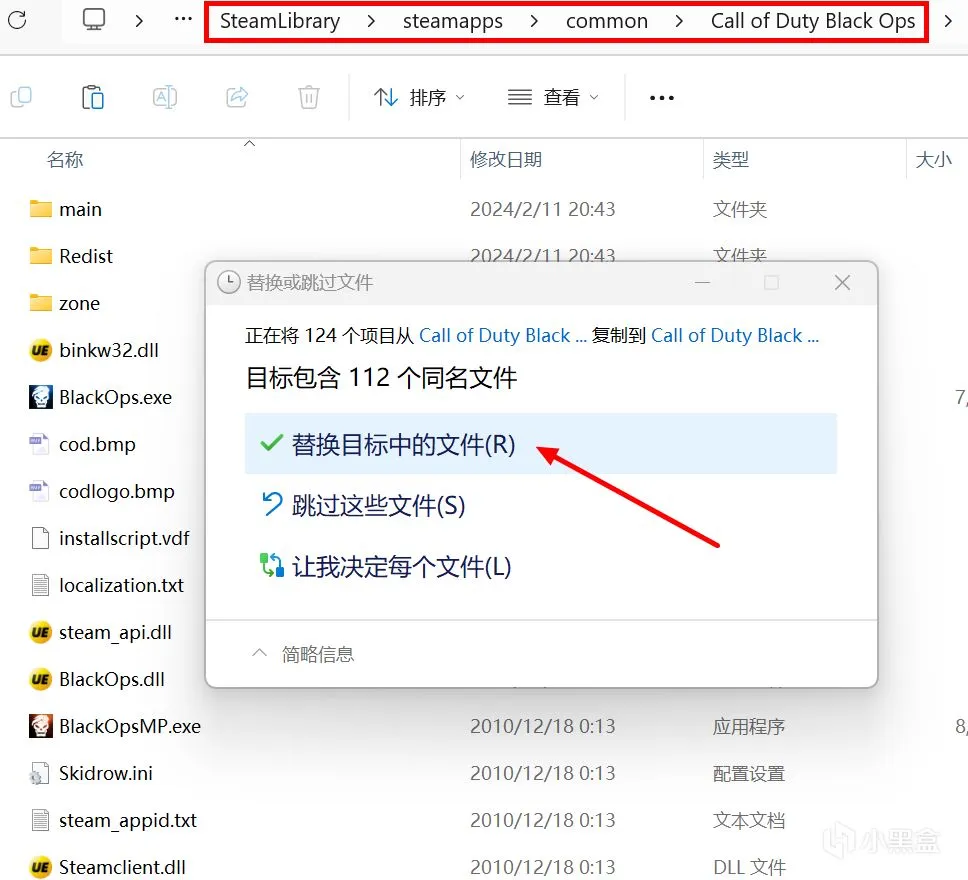The height and width of the screenshot is (880, 968).
Task: Expand the chevron after Call of Duty Black Ops
Action: click(948, 21)
